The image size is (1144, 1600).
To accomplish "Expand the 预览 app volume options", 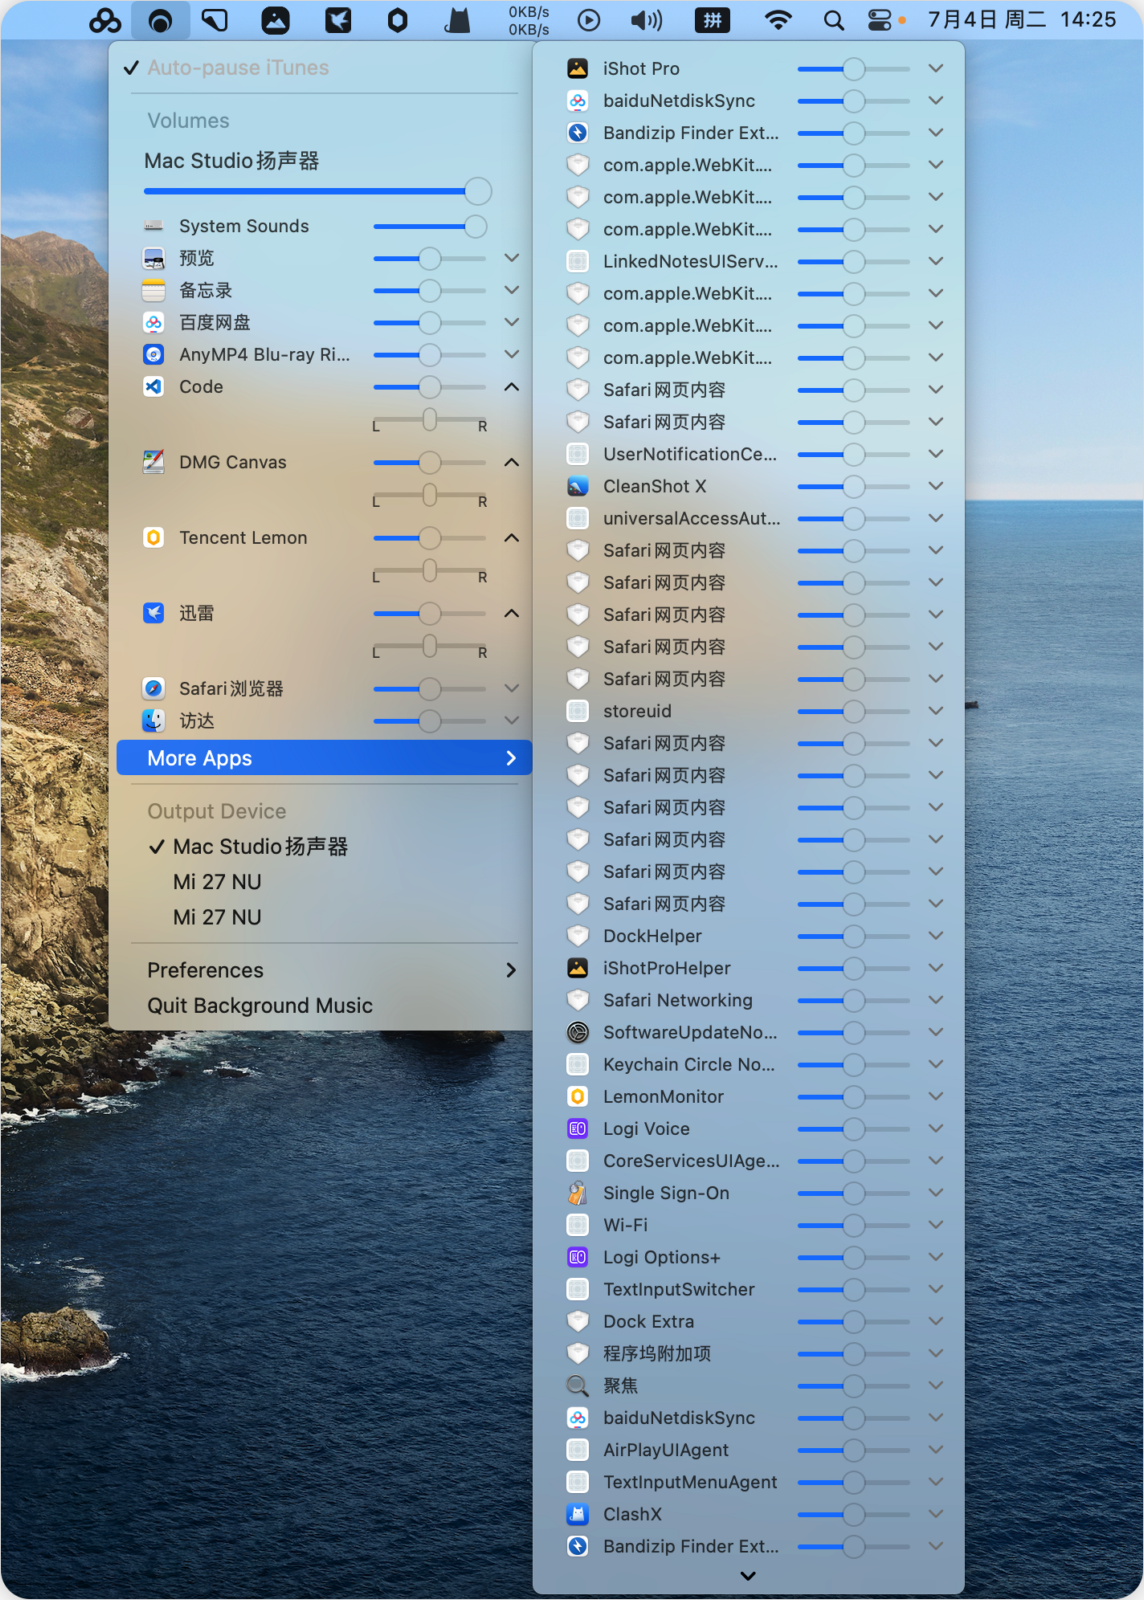I will click(x=511, y=258).
